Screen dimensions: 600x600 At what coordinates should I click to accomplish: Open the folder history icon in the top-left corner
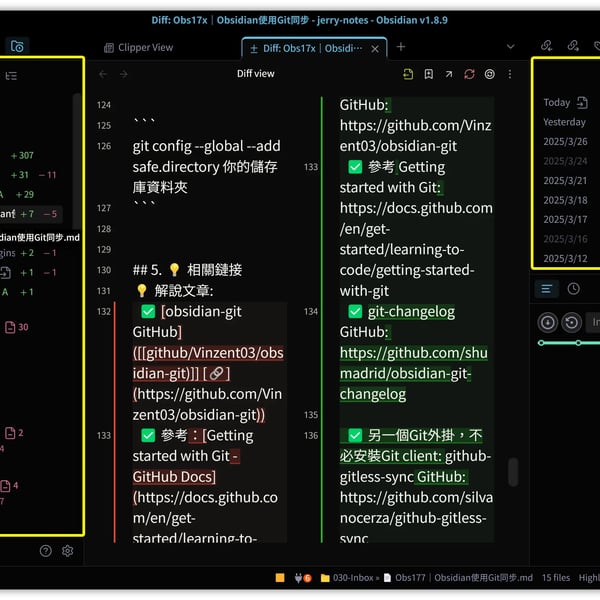(17, 46)
